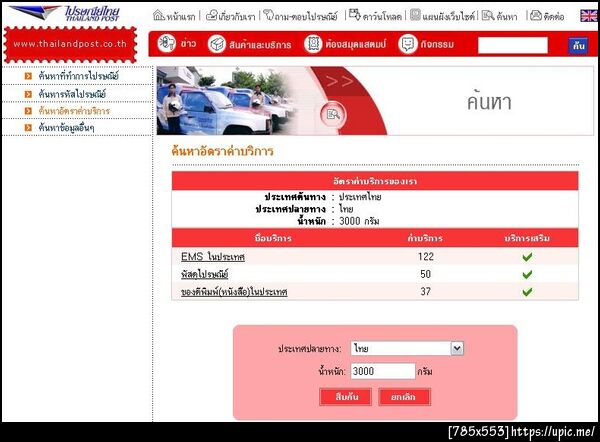Open the ห้องสมุดแสตมป์ tab
Image resolution: width=600 pixels, height=442 pixels.
[x=356, y=44]
